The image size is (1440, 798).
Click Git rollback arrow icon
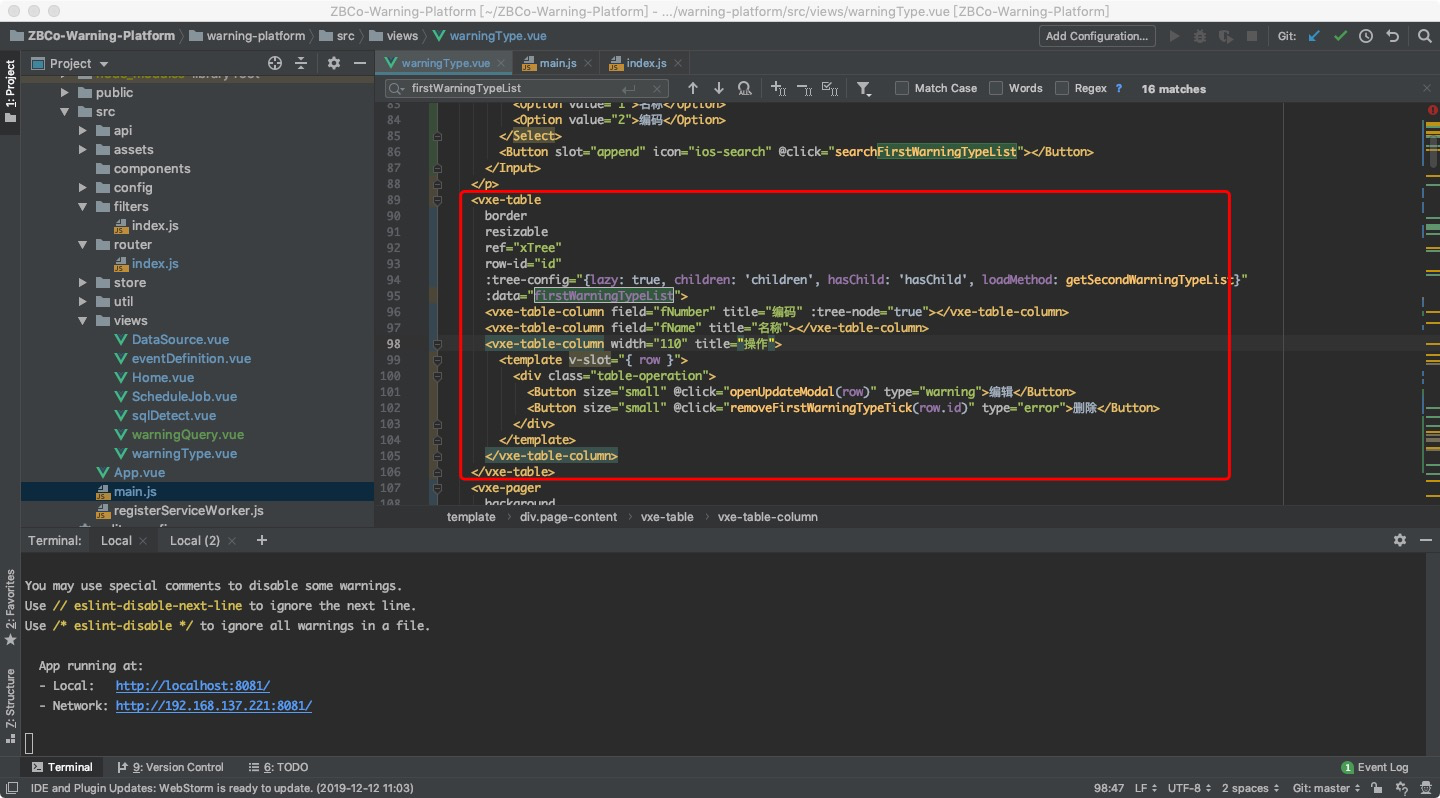[1392, 36]
